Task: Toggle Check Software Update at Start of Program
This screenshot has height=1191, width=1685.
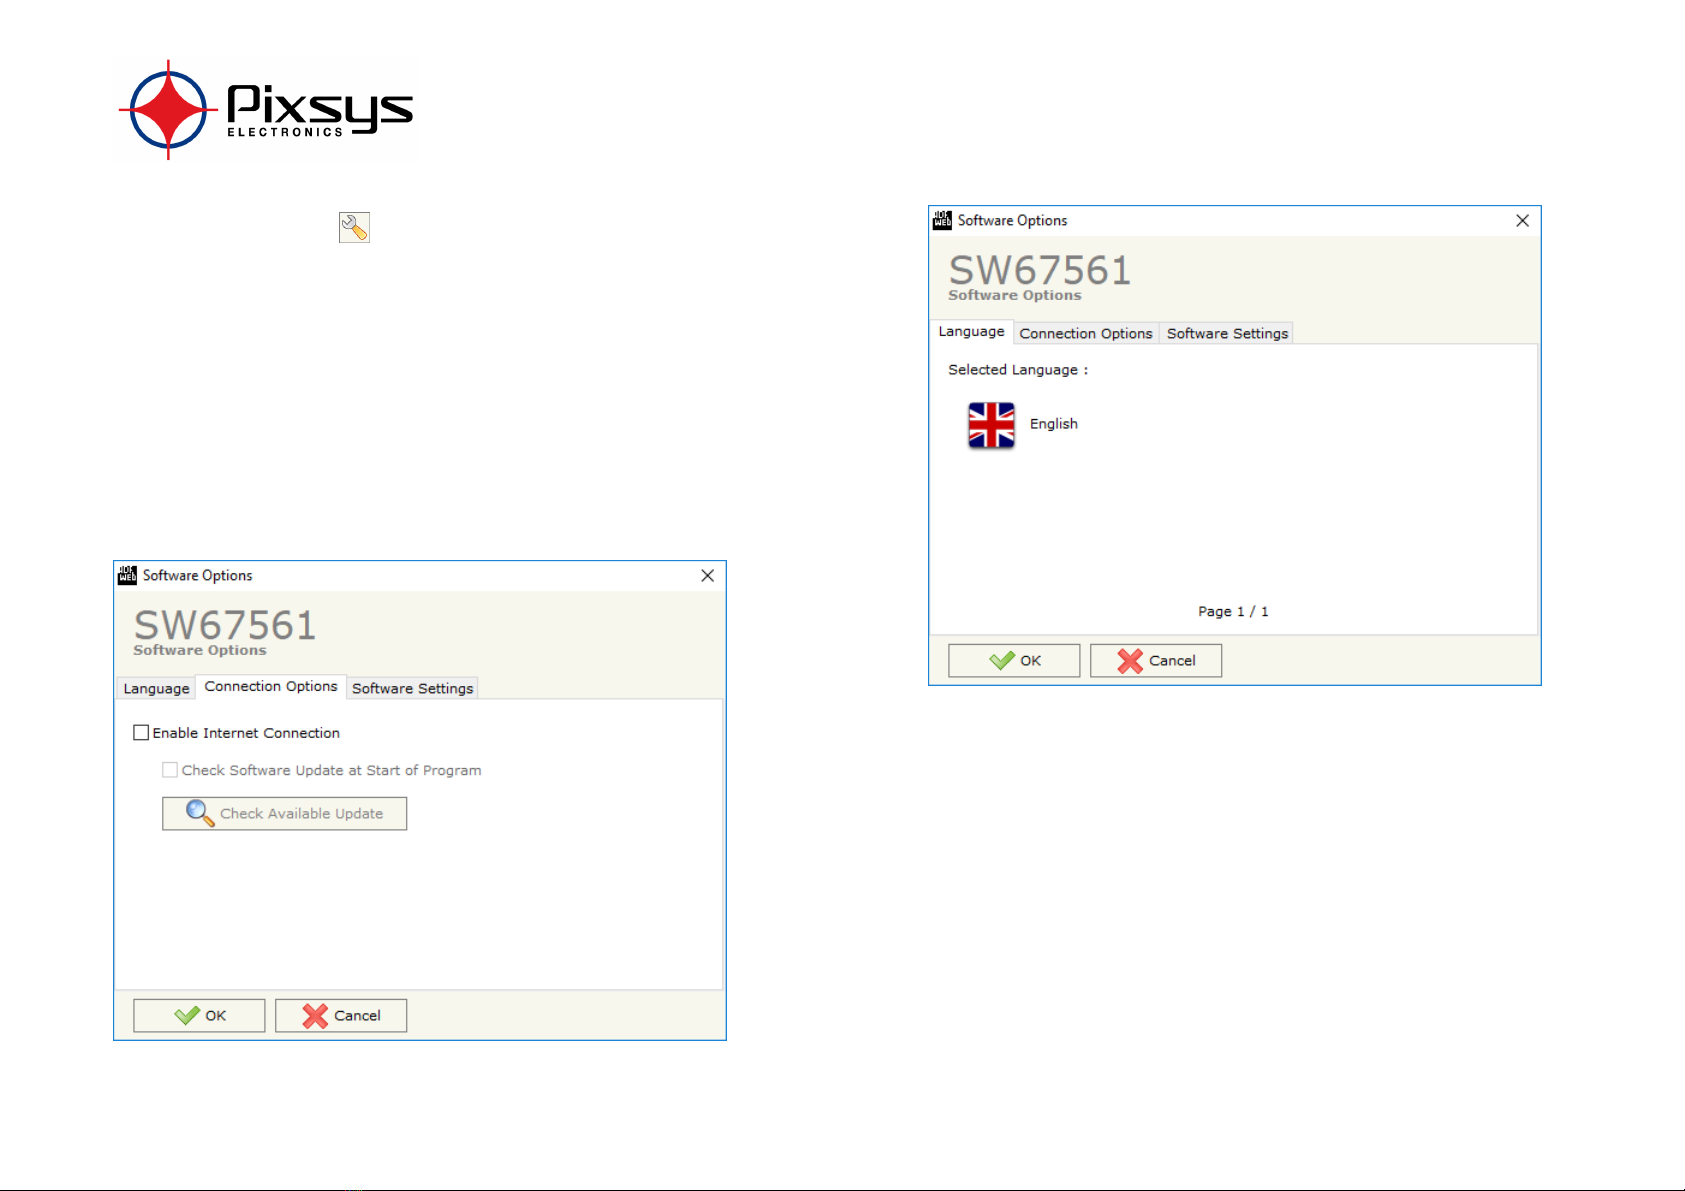Action: click(170, 770)
